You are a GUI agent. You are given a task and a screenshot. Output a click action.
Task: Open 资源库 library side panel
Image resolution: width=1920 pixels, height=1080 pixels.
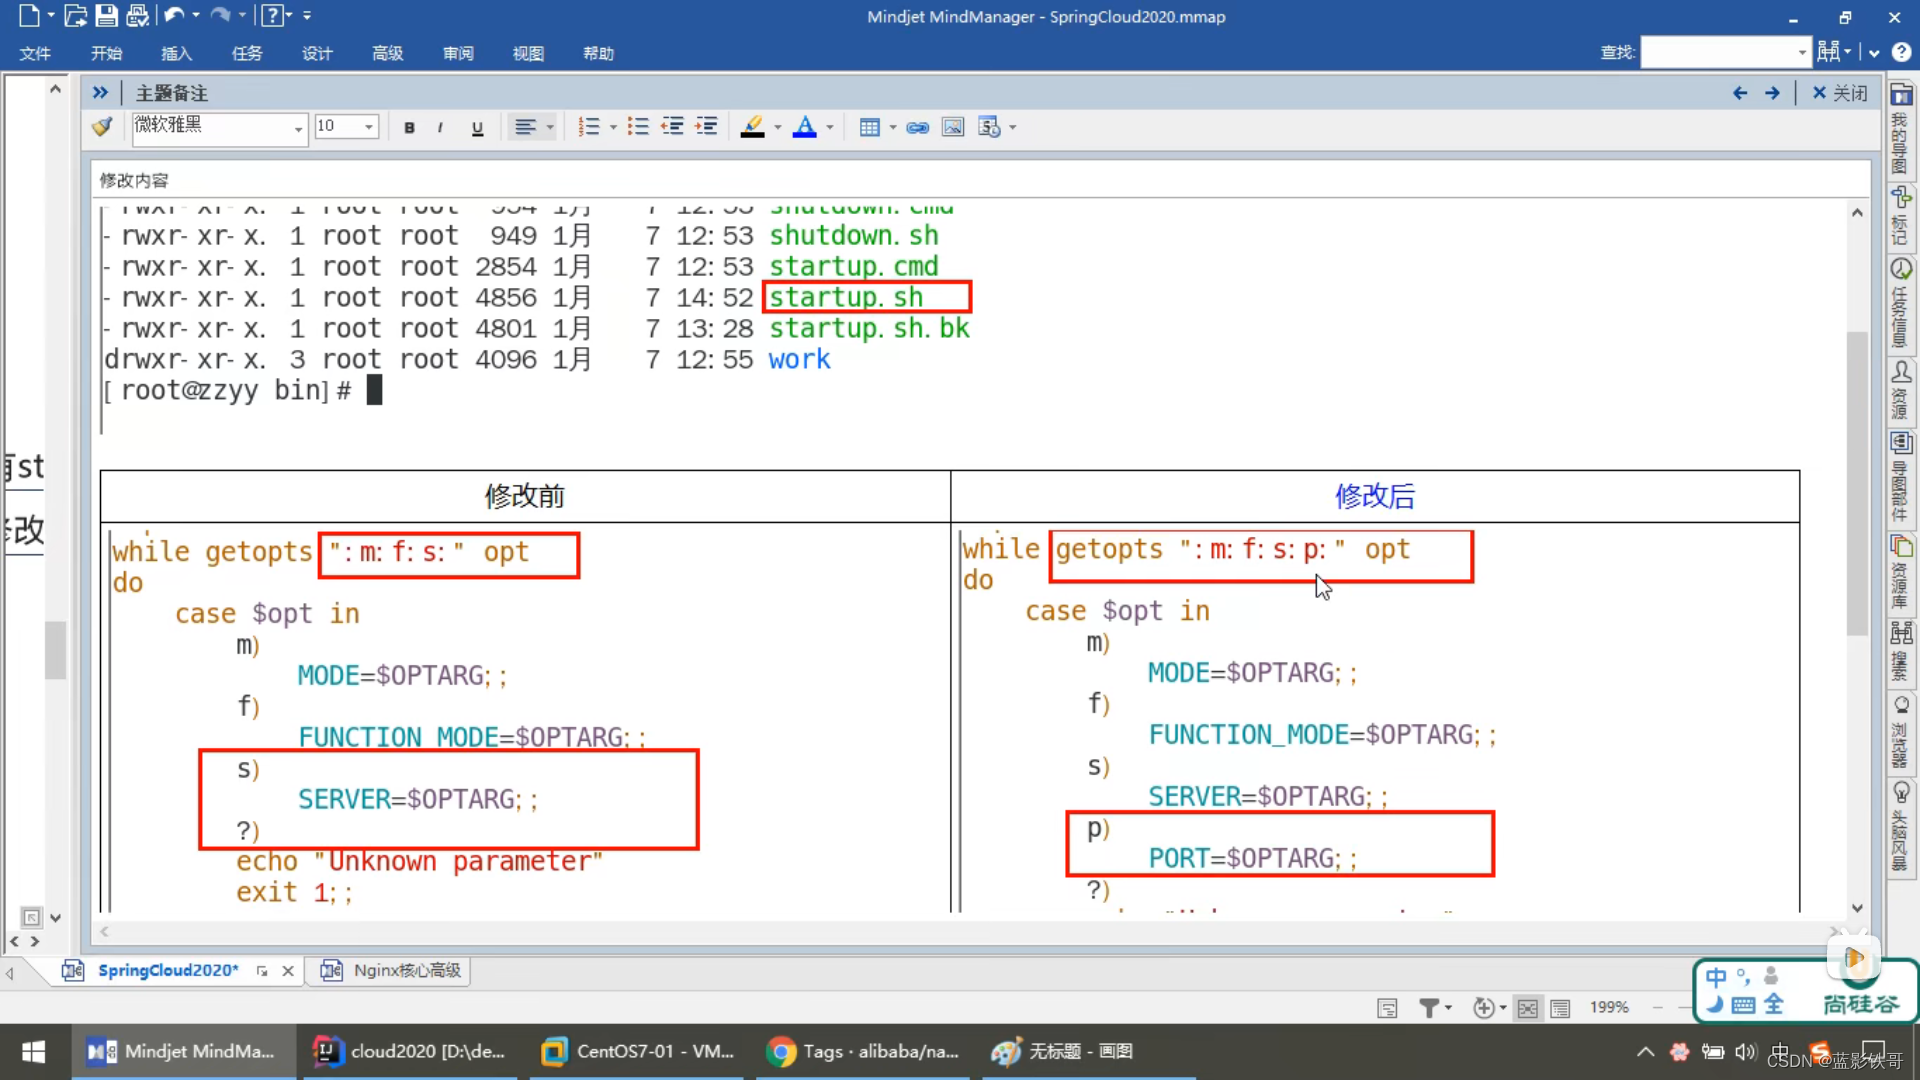pyautogui.click(x=1900, y=571)
